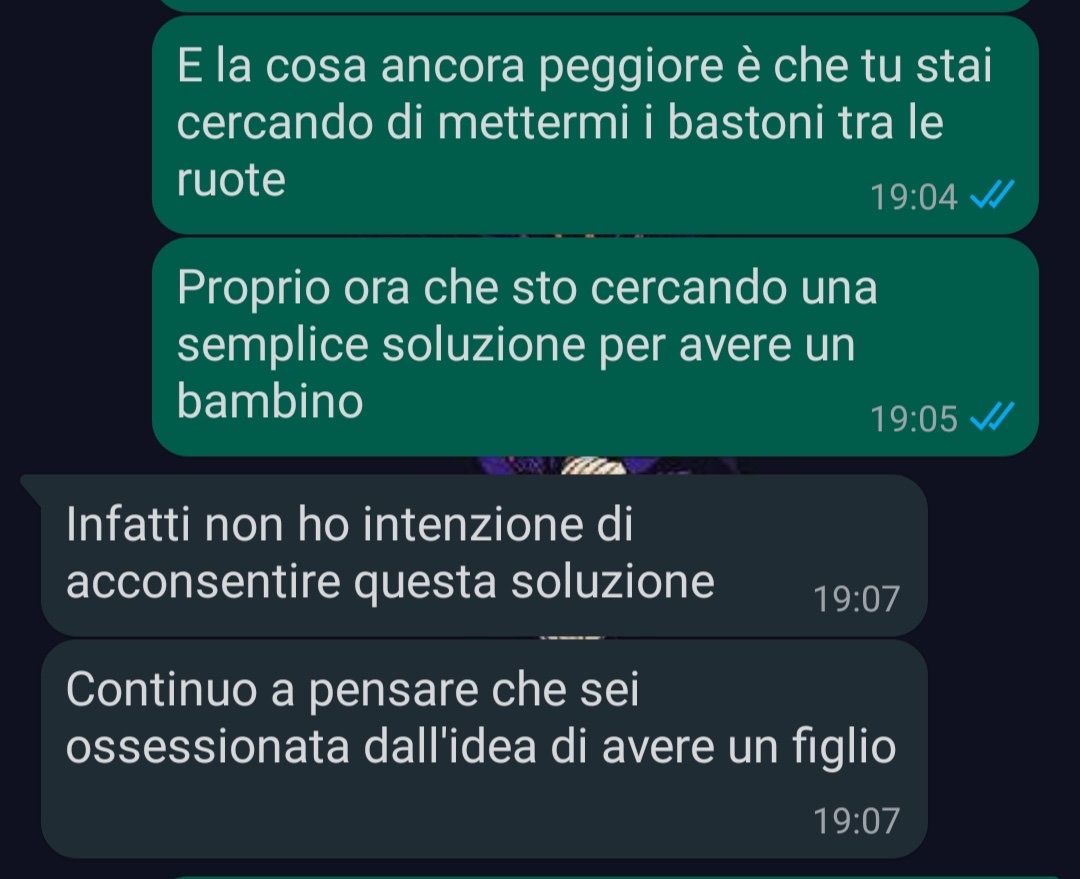Tap the wallpaper strip between the 19:05 and "Infatti" bubbles
This screenshot has height=879, width=1080.
[x=595, y=465]
